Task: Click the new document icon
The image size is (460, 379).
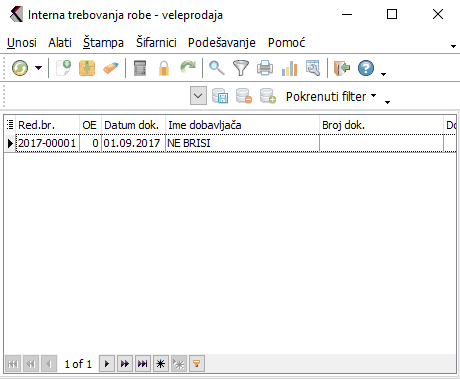Action: pos(63,68)
